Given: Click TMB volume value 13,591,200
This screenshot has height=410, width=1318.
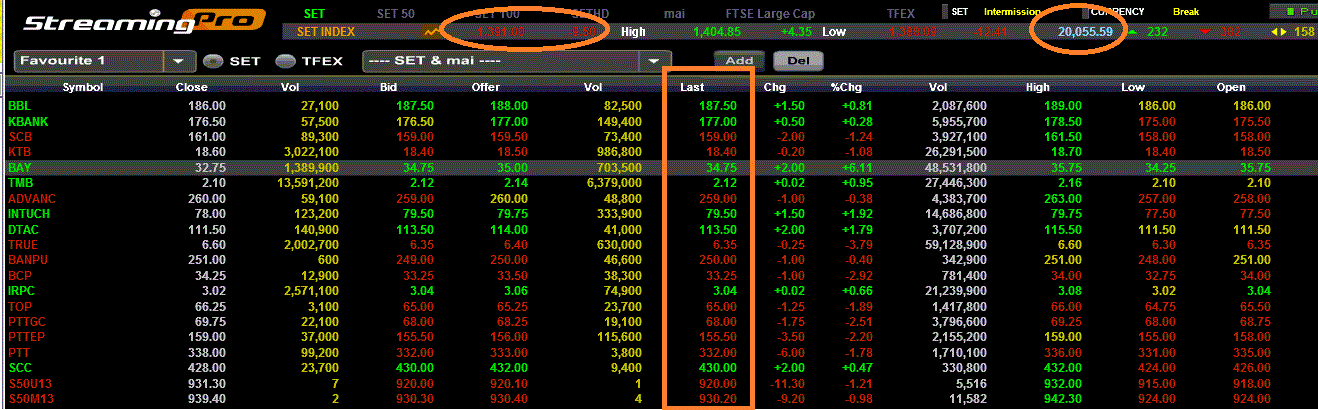Looking at the screenshot, I should (x=308, y=183).
